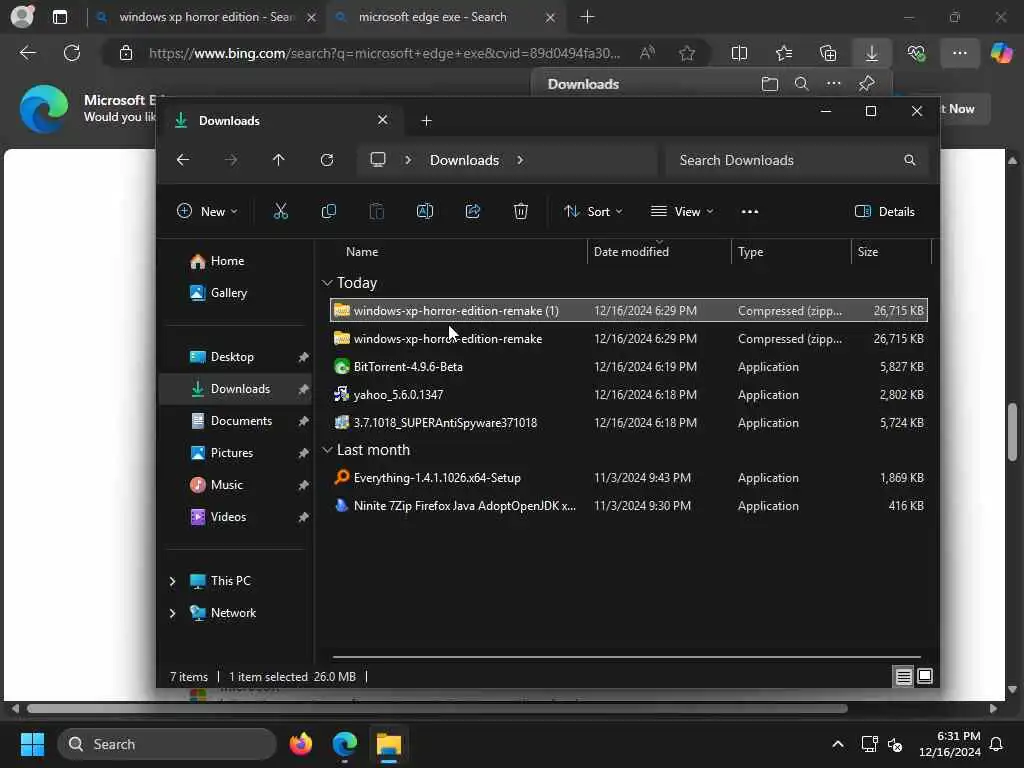Click the Edge page vertical scrollbar thumb
Screen dimensions: 1024x768
coord(1012,432)
